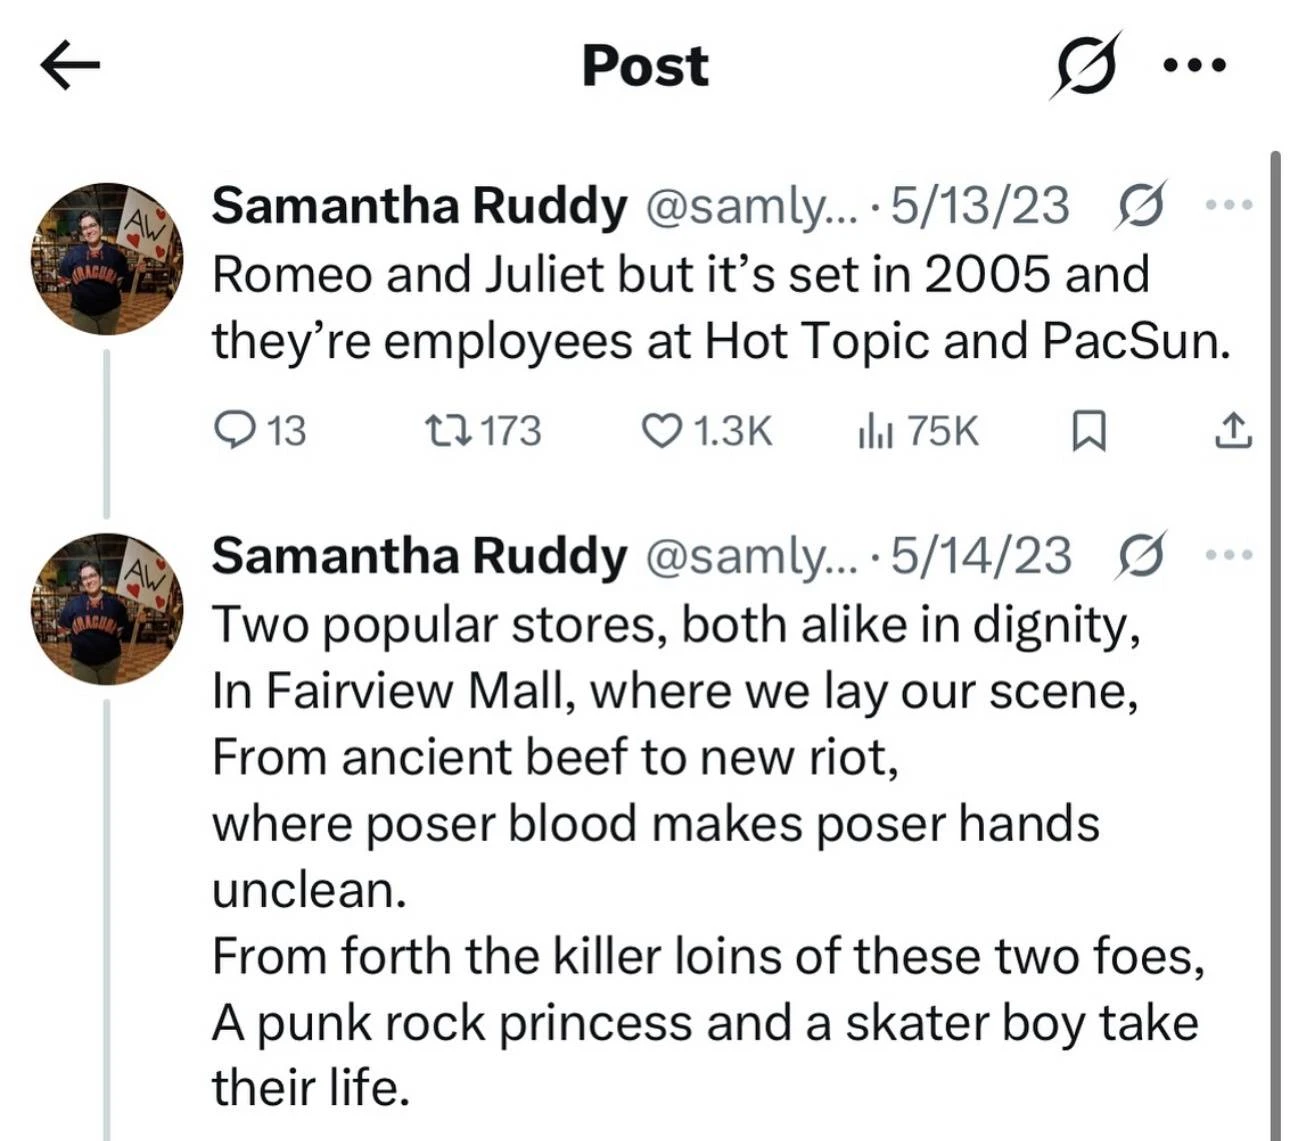This screenshot has height=1141, width=1290.
Task: Bookmark the Romeo and Juliet tweet
Action: 1088,431
